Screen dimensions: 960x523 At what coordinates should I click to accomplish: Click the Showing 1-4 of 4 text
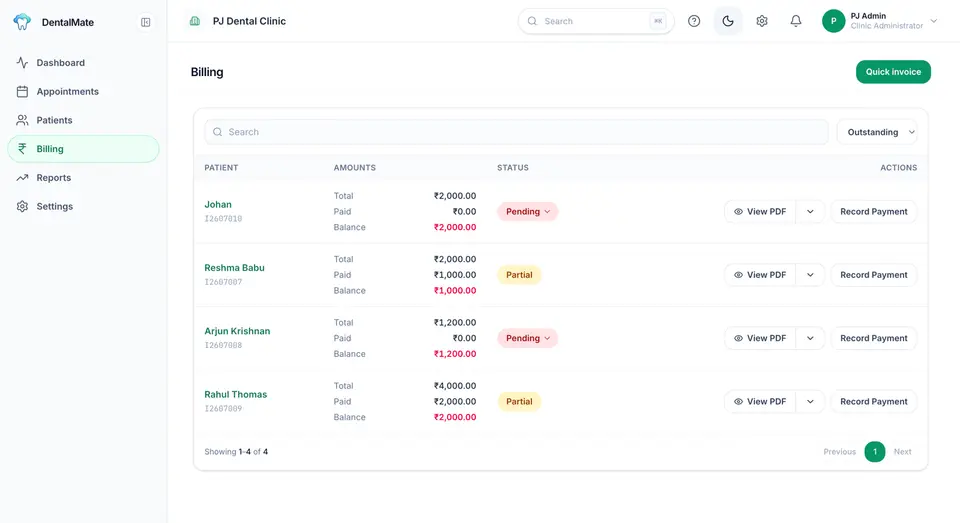point(236,452)
